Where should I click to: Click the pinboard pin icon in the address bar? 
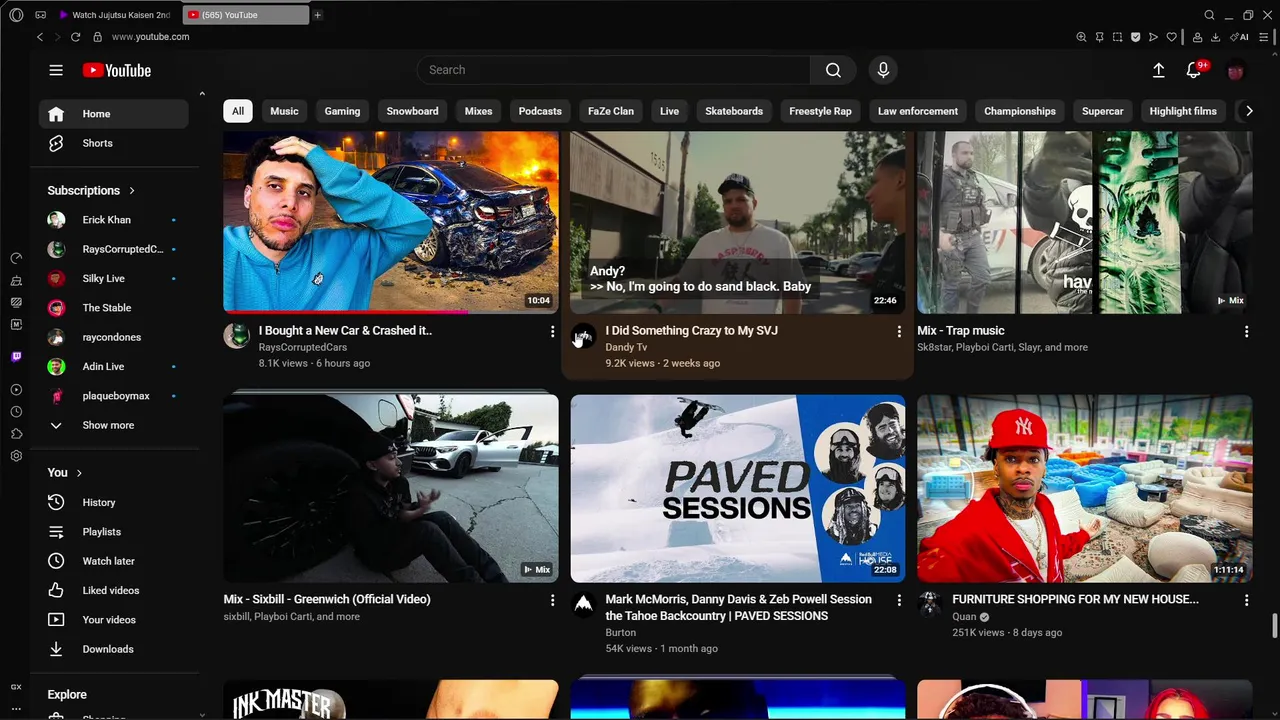(x=1099, y=37)
